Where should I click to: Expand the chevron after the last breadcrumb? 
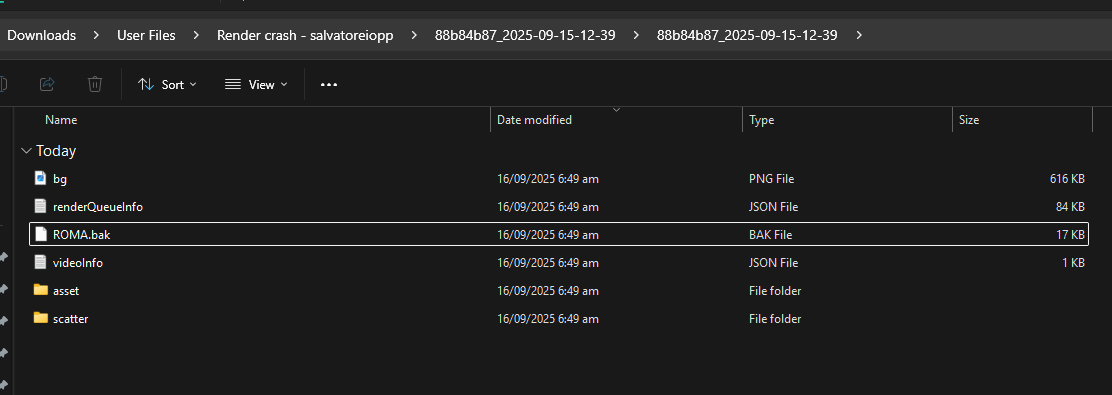point(860,35)
